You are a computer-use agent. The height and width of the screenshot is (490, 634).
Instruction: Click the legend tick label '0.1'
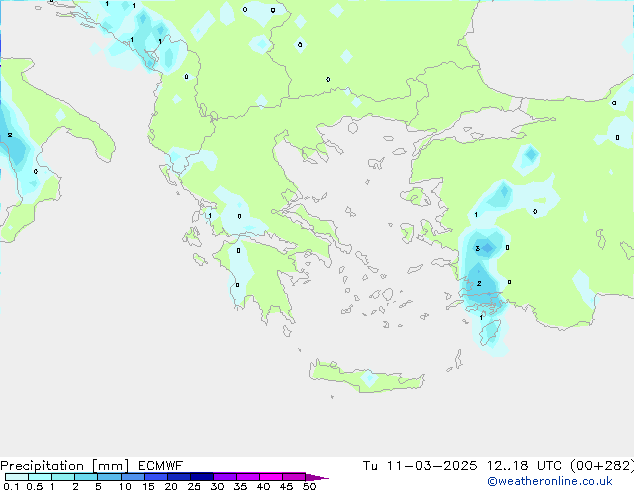pos(11,486)
